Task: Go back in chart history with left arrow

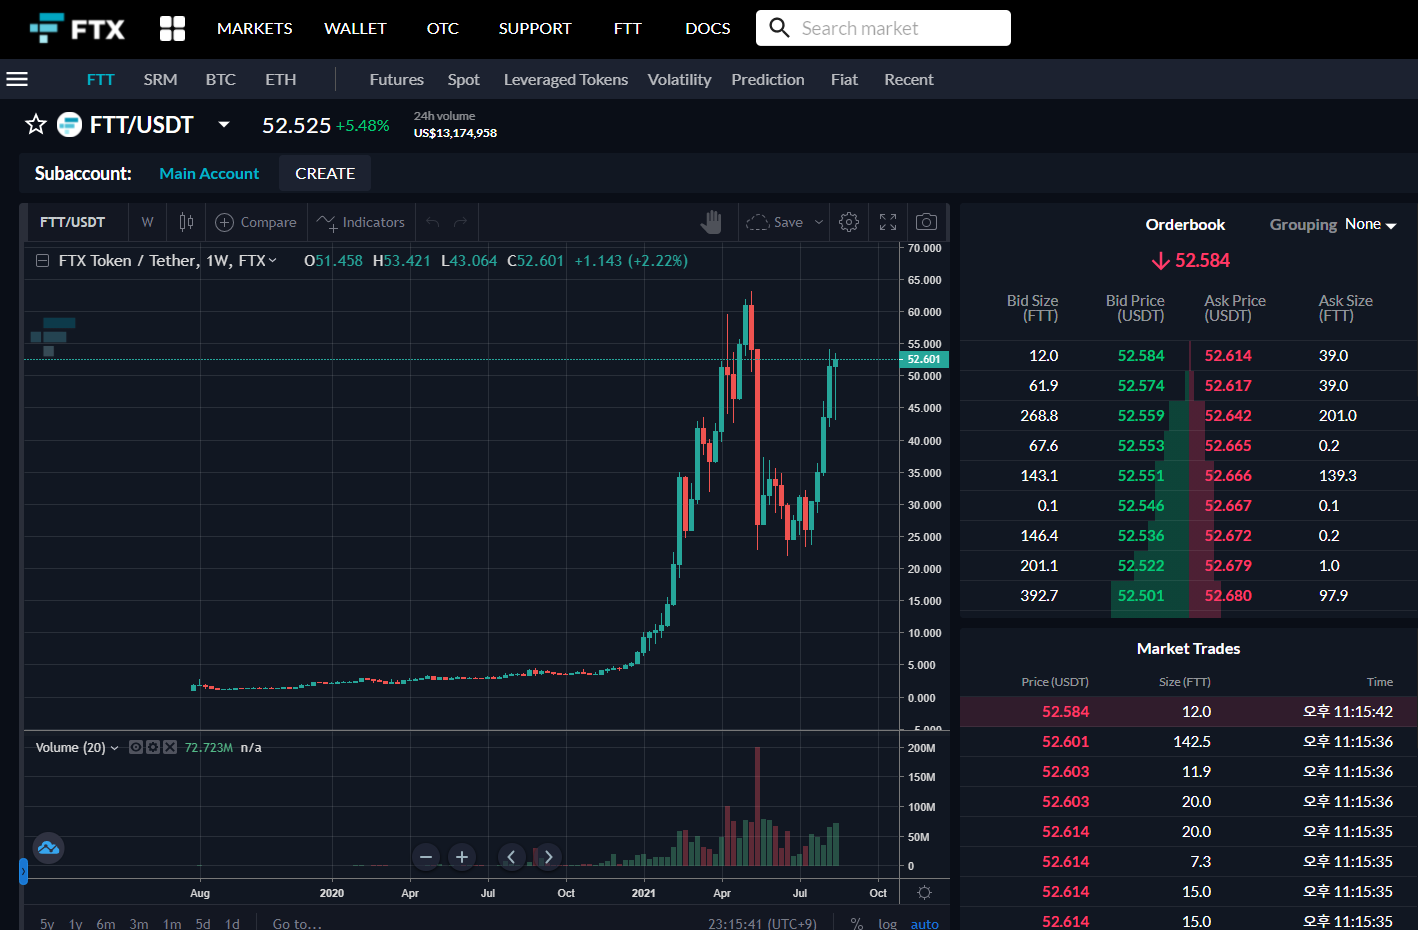Action: [x=511, y=857]
